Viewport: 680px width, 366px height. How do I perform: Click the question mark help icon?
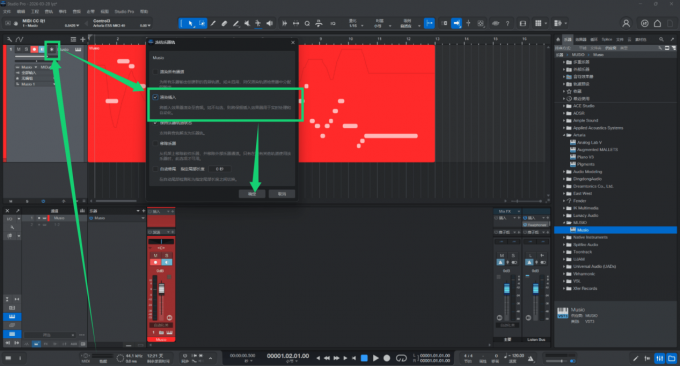tap(507, 23)
